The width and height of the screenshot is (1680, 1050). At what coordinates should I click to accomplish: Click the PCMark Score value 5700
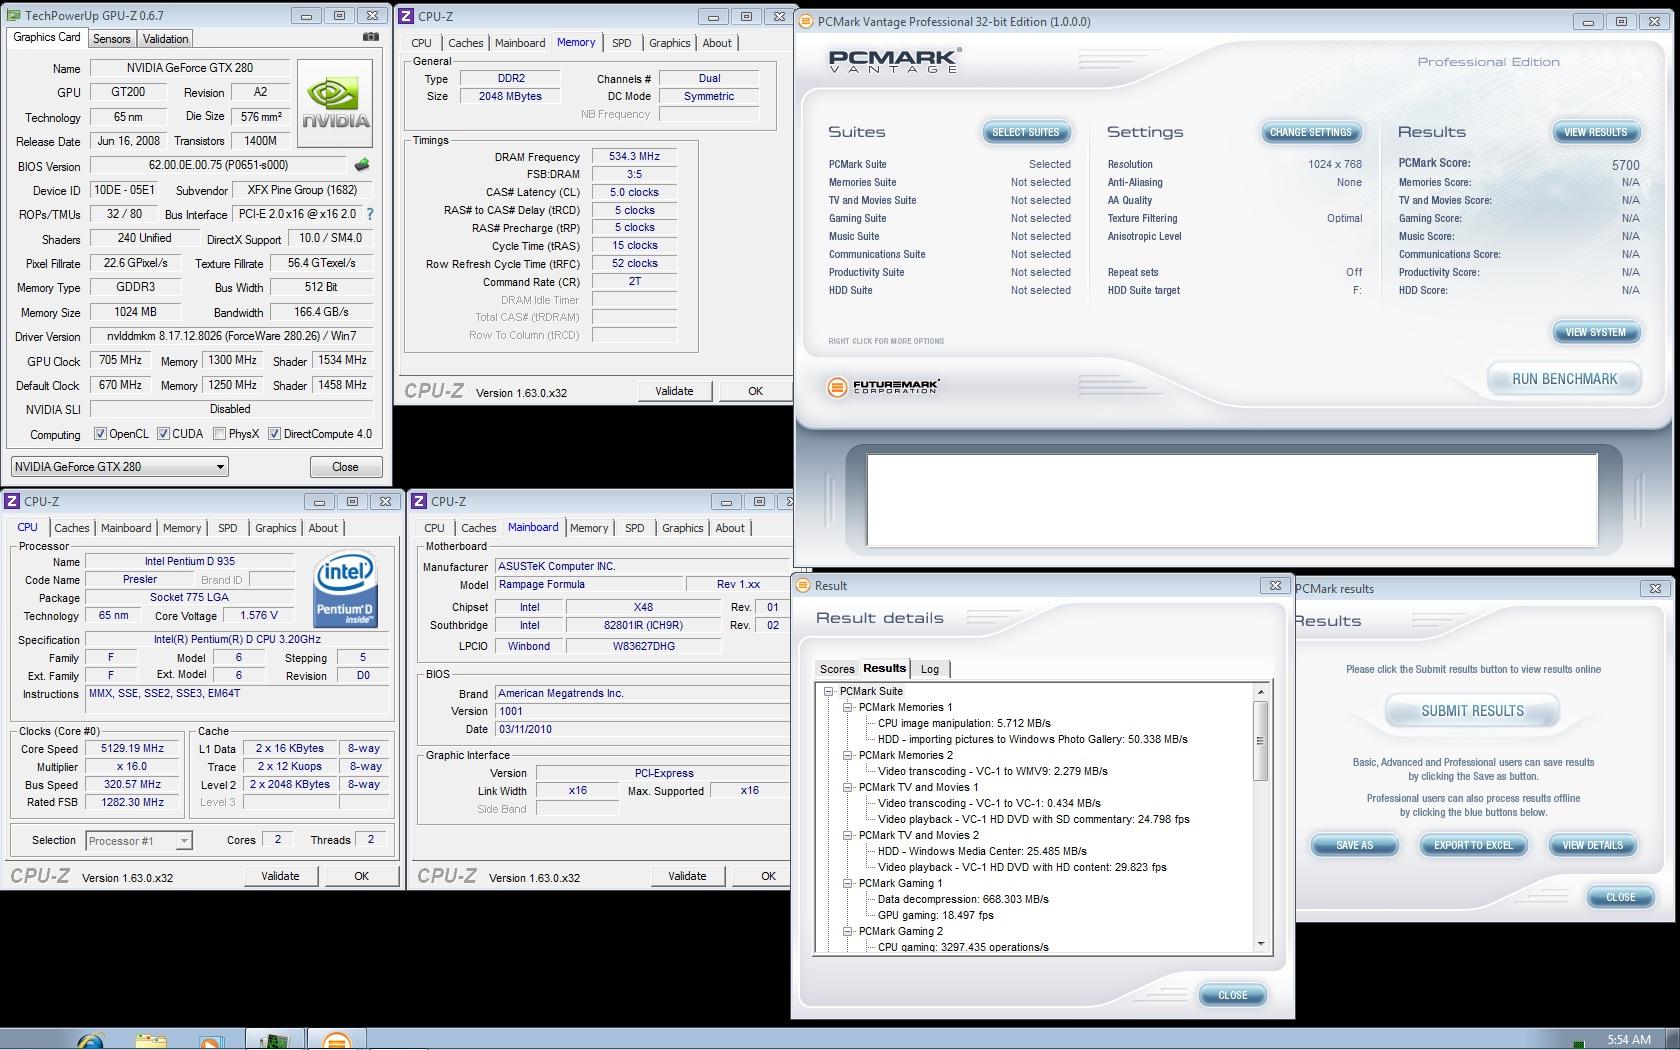pos(1625,165)
